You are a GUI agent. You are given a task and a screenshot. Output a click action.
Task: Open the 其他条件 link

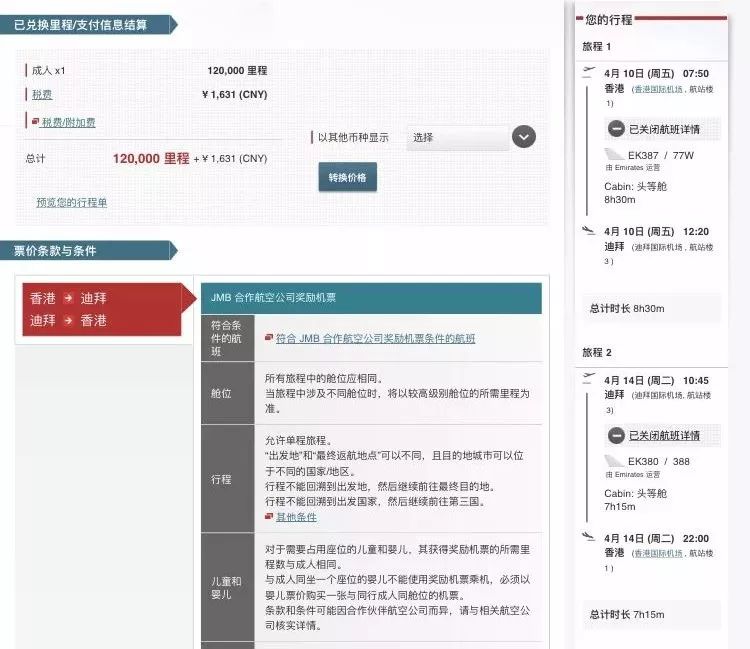[x=296, y=517]
